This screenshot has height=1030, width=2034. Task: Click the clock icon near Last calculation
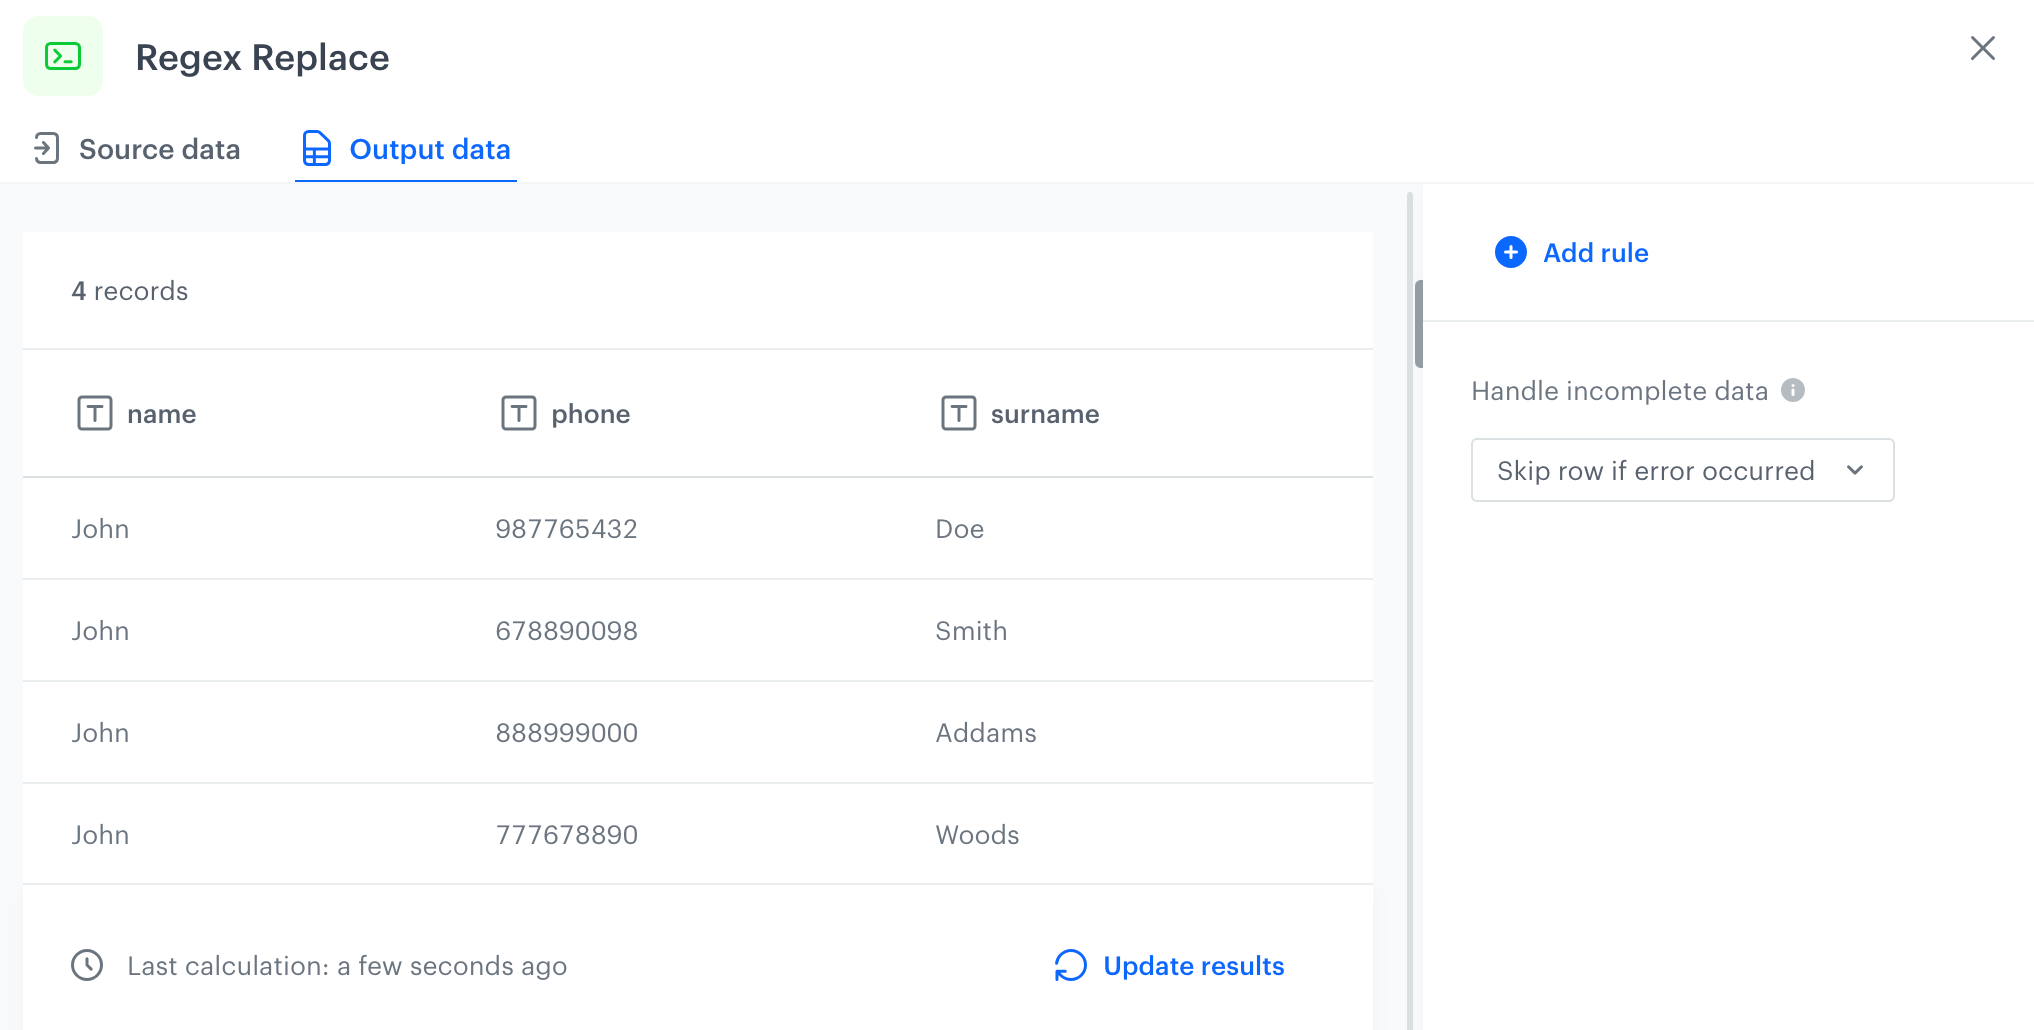pos(87,966)
